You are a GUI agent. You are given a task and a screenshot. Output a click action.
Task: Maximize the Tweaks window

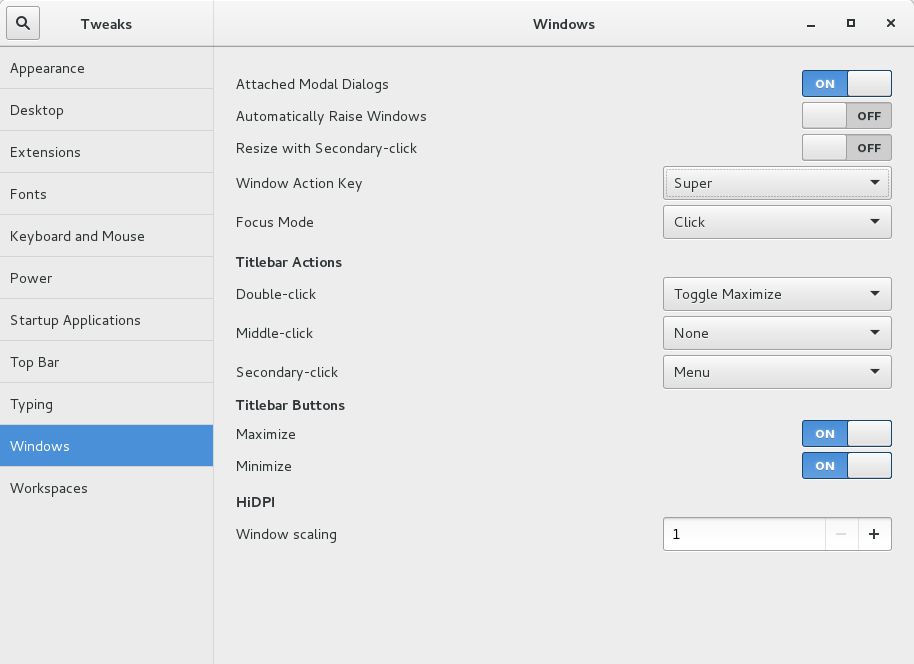pyautogui.click(x=851, y=23)
